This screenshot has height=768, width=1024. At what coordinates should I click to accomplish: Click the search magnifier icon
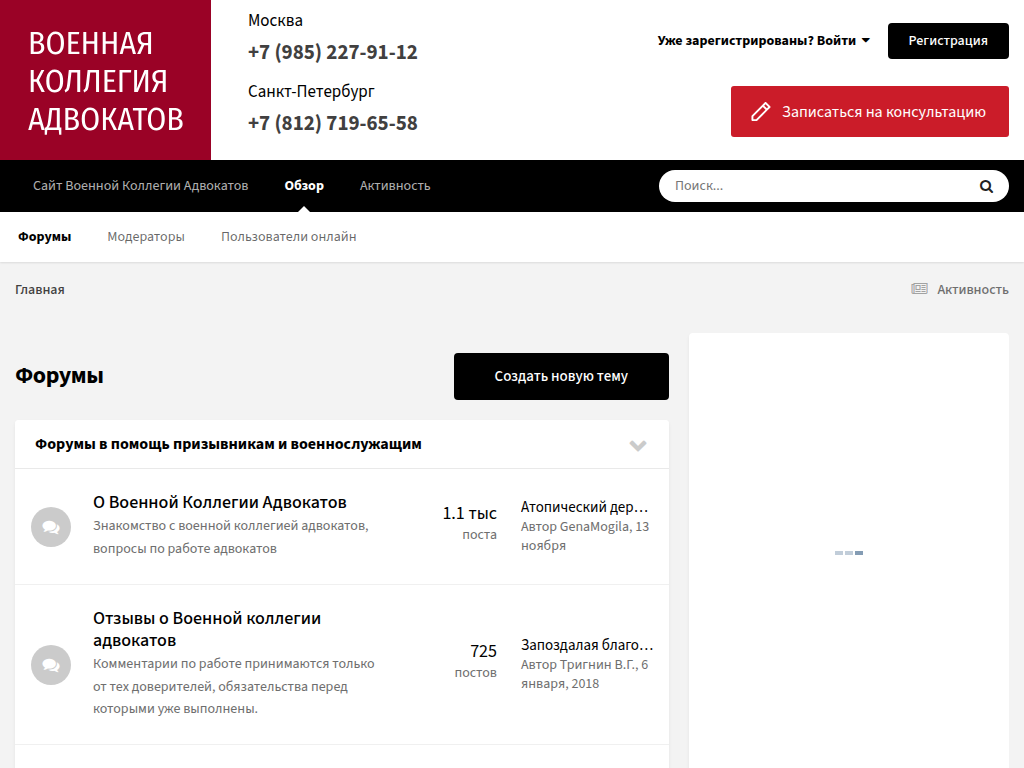pyautogui.click(x=986, y=186)
